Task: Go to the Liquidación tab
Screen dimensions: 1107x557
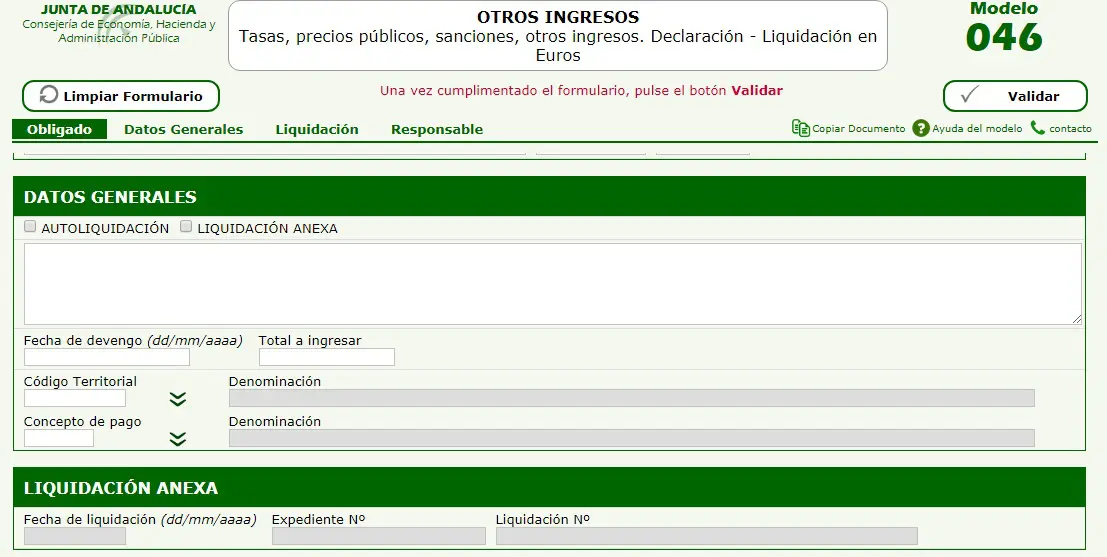Action: (x=317, y=129)
